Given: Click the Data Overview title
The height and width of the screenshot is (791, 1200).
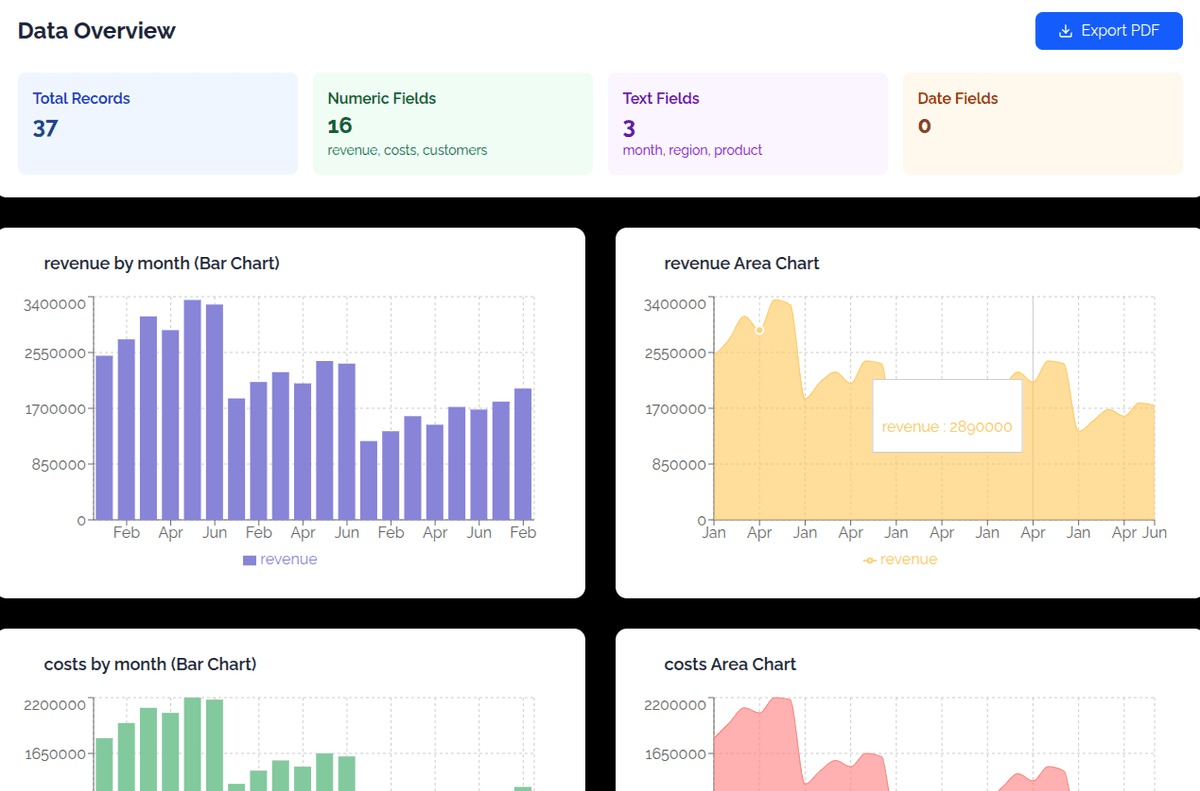Looking at the screenshot, I should tap(96, 31).
